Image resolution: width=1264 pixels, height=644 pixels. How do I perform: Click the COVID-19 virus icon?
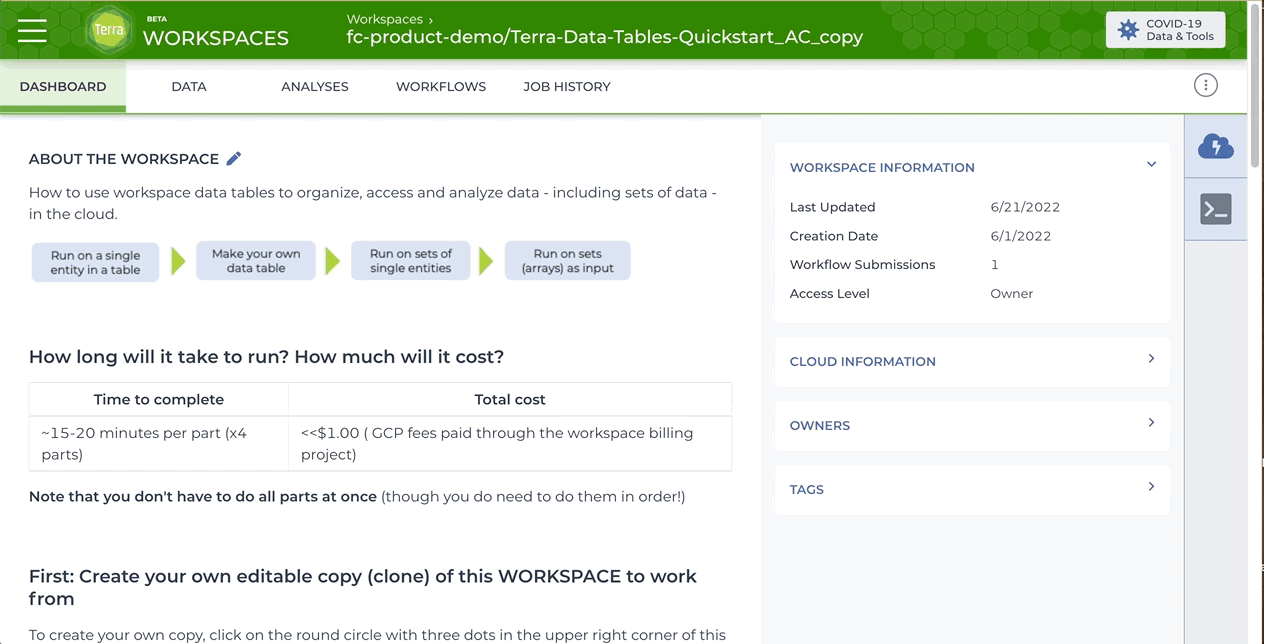(1128, 30)
